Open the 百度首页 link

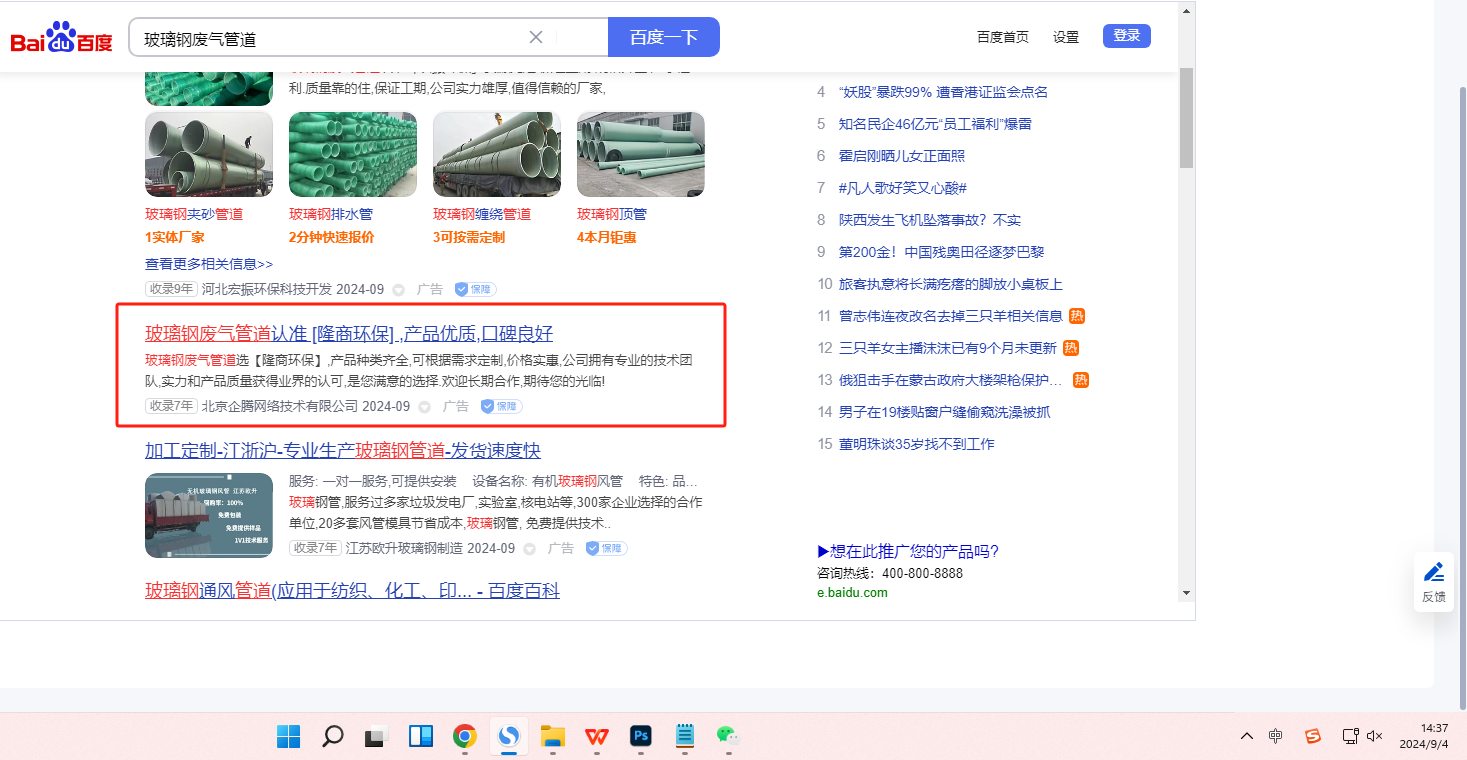click(x=1003, y=37)
